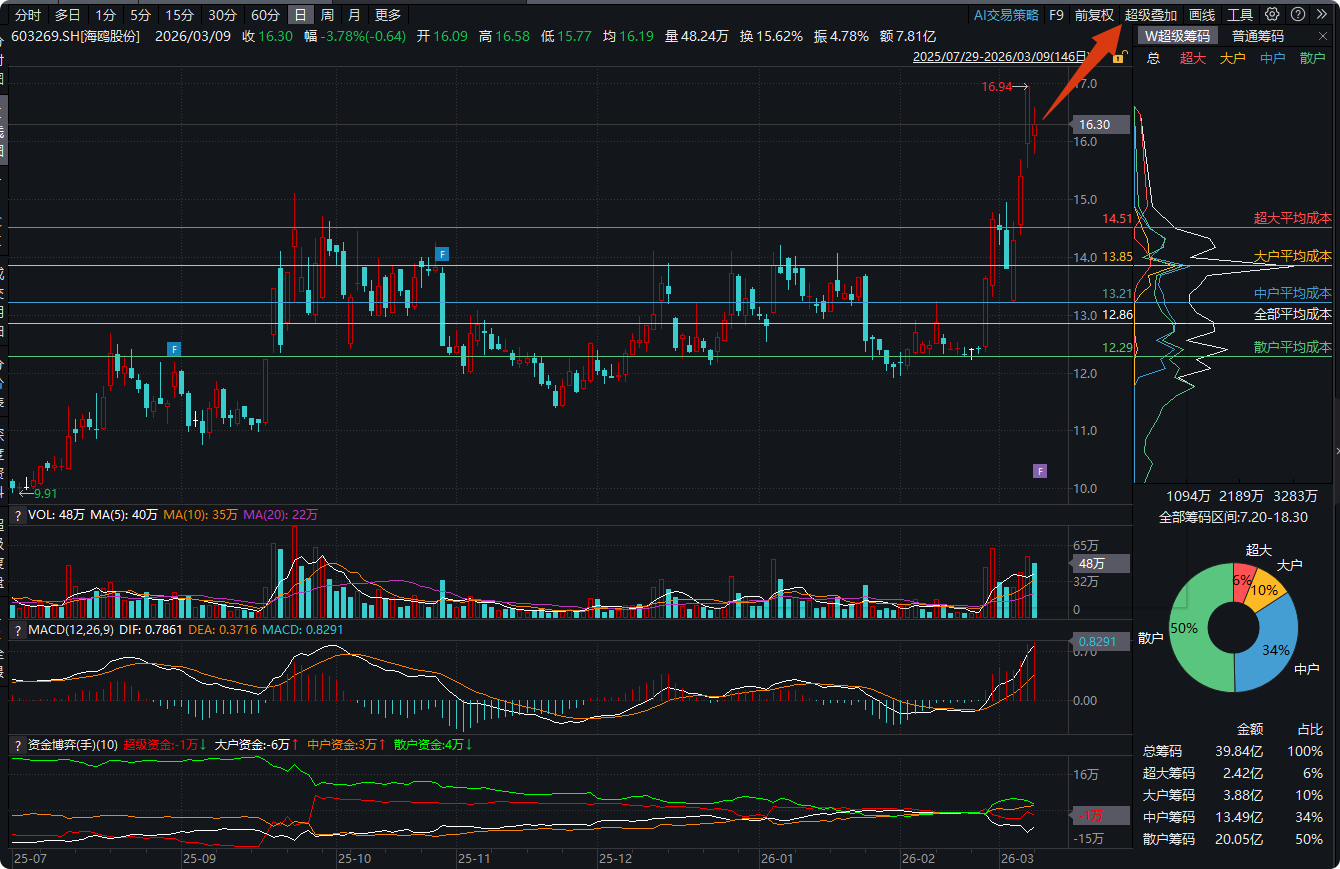Viewport: 1340px width, 869px height.
Task: Click the 9.91 low price label
Action: [46, 493]
